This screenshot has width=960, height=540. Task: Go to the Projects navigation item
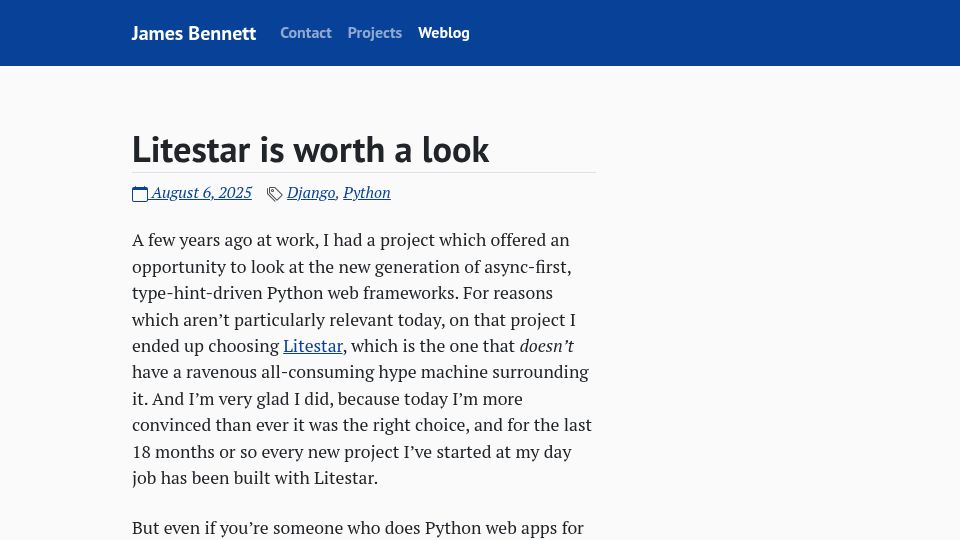(375, 33)
